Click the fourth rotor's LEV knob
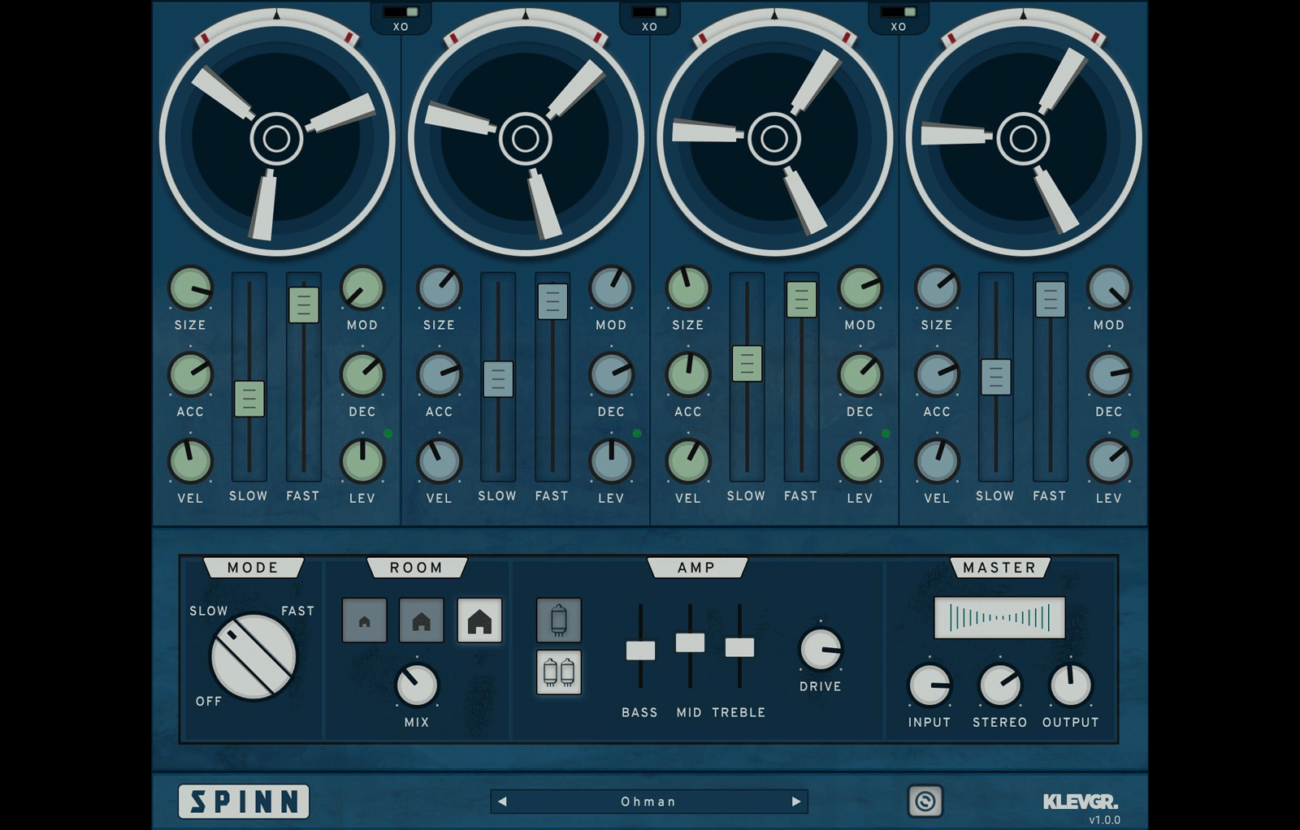1300x830 pixels. tap(1109, 461)
